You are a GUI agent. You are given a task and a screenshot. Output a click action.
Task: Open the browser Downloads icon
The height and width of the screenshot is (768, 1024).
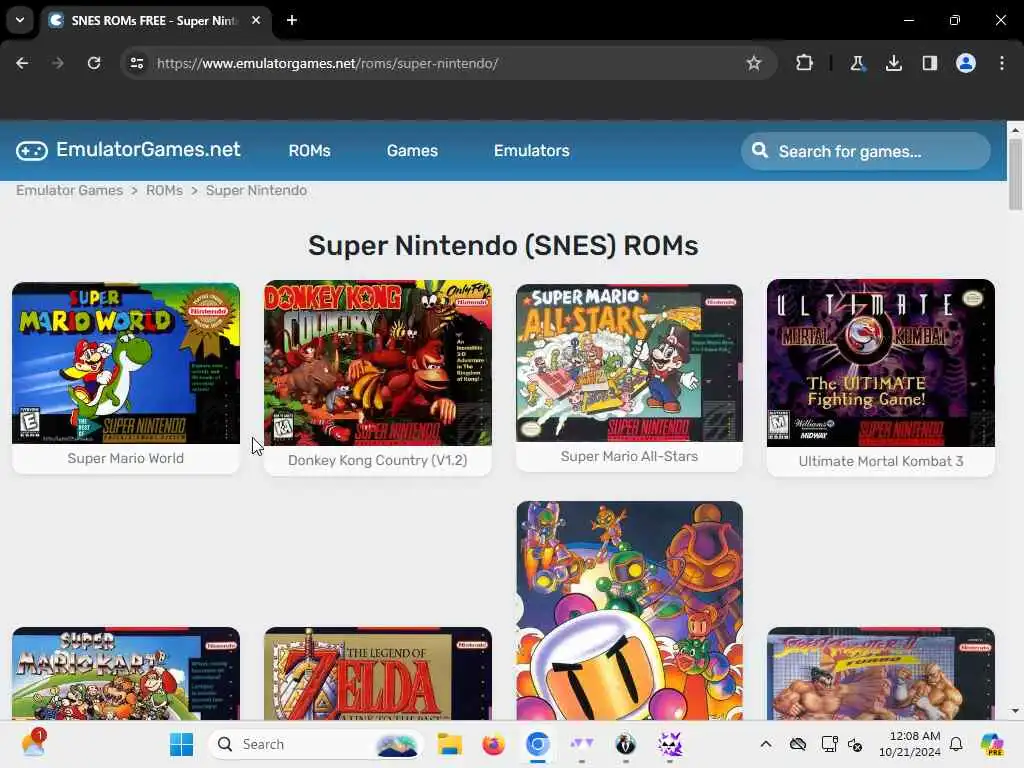point(893,63)
